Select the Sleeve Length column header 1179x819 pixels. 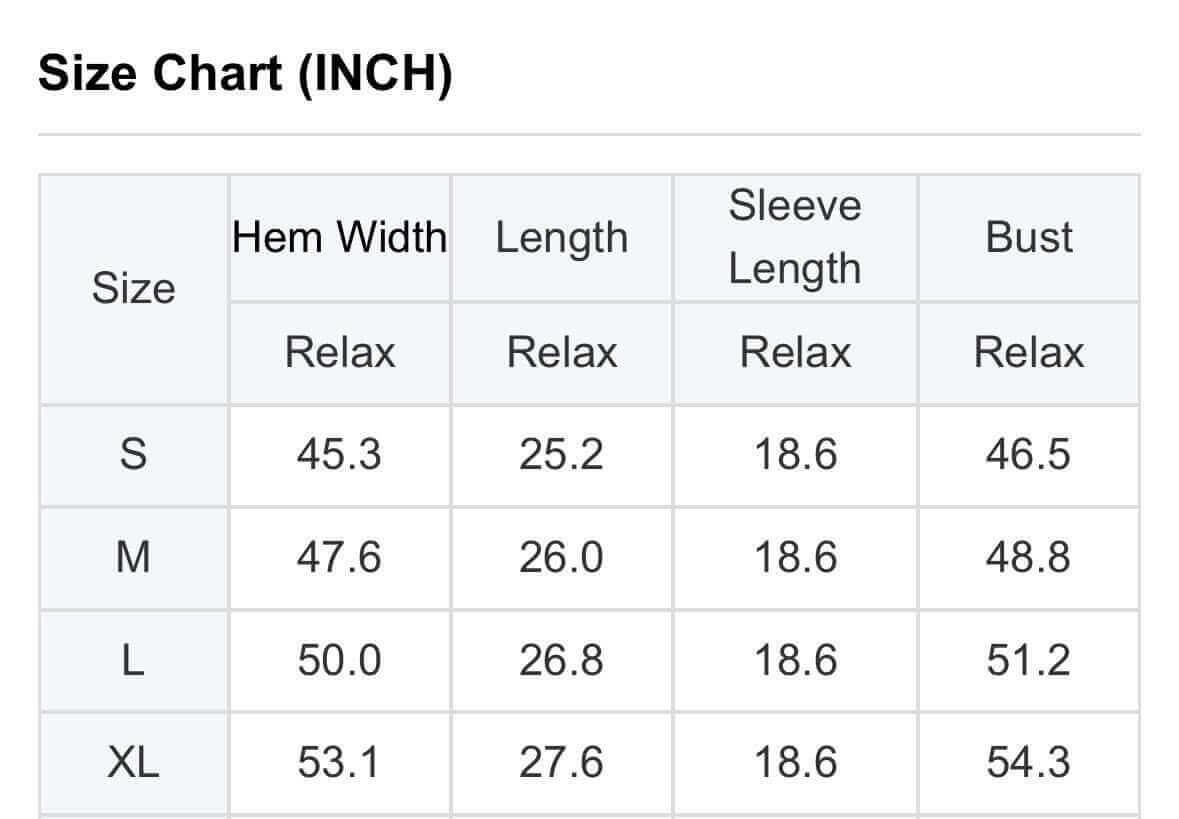tap(795, 237)
